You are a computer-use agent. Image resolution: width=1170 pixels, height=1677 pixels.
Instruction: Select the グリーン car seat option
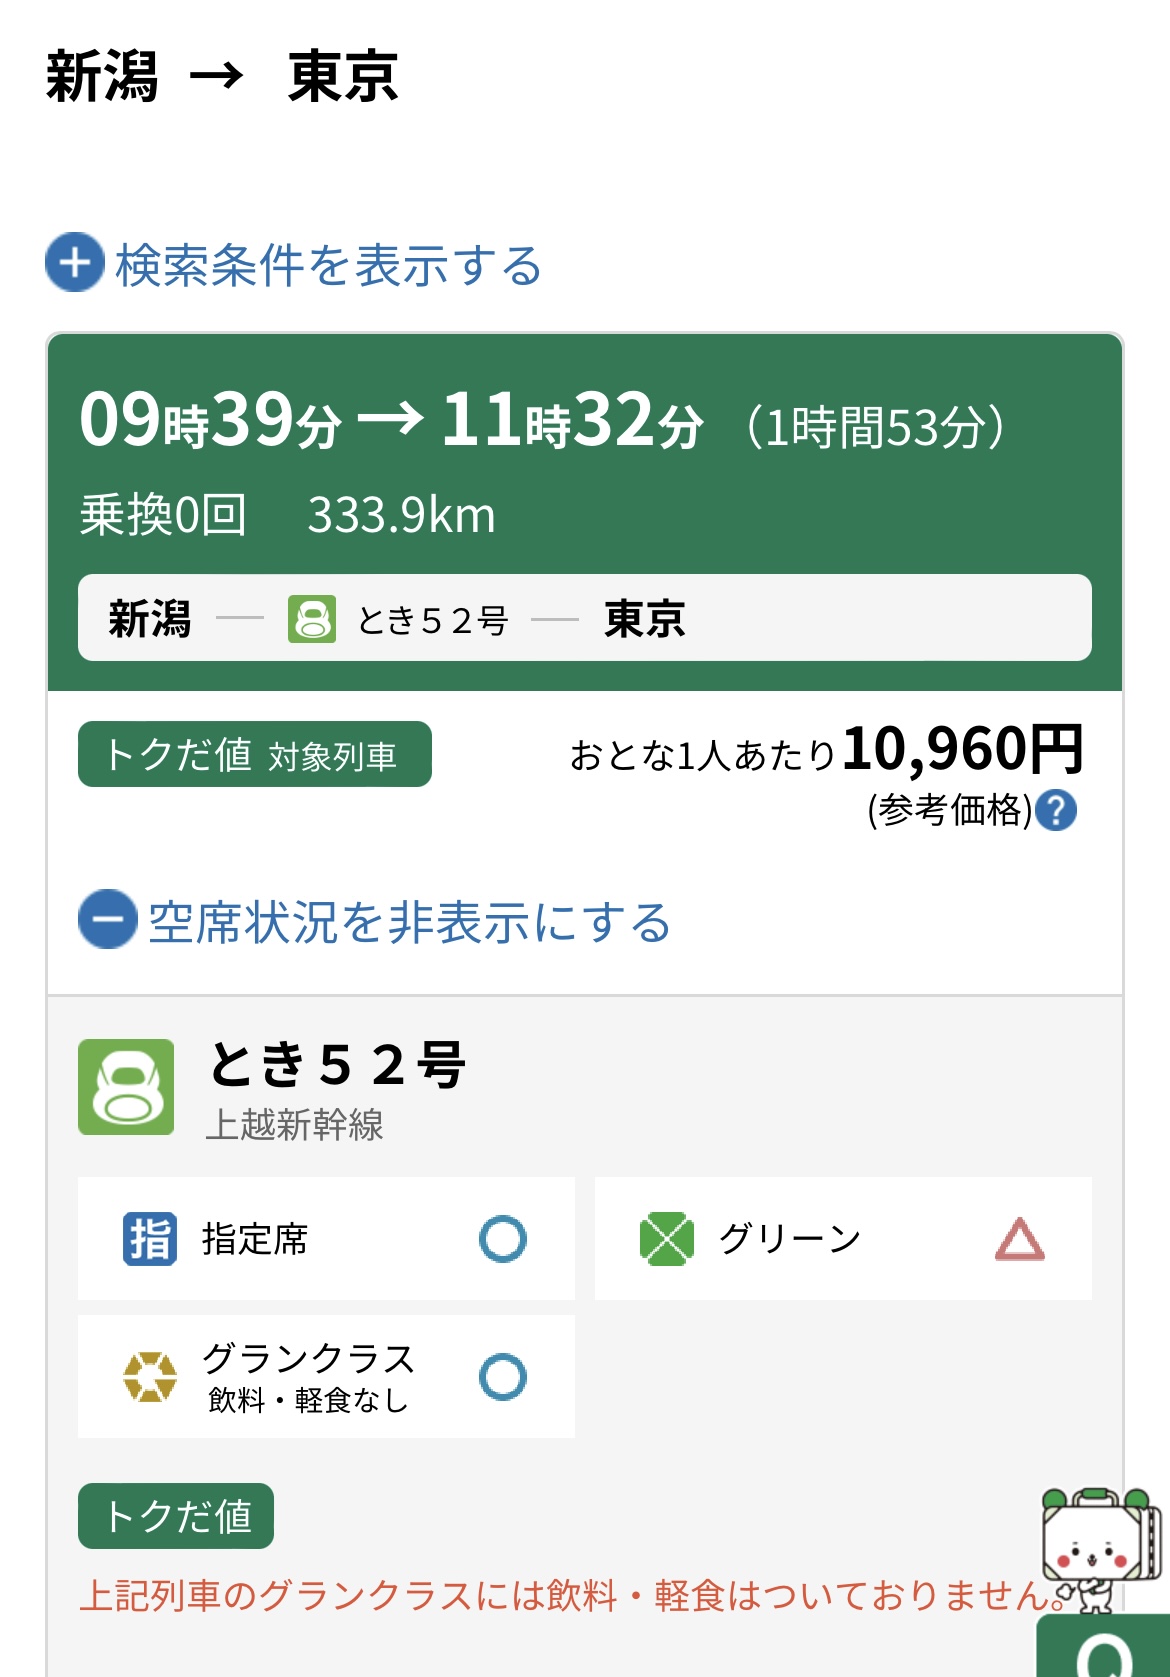[843, 1239]
